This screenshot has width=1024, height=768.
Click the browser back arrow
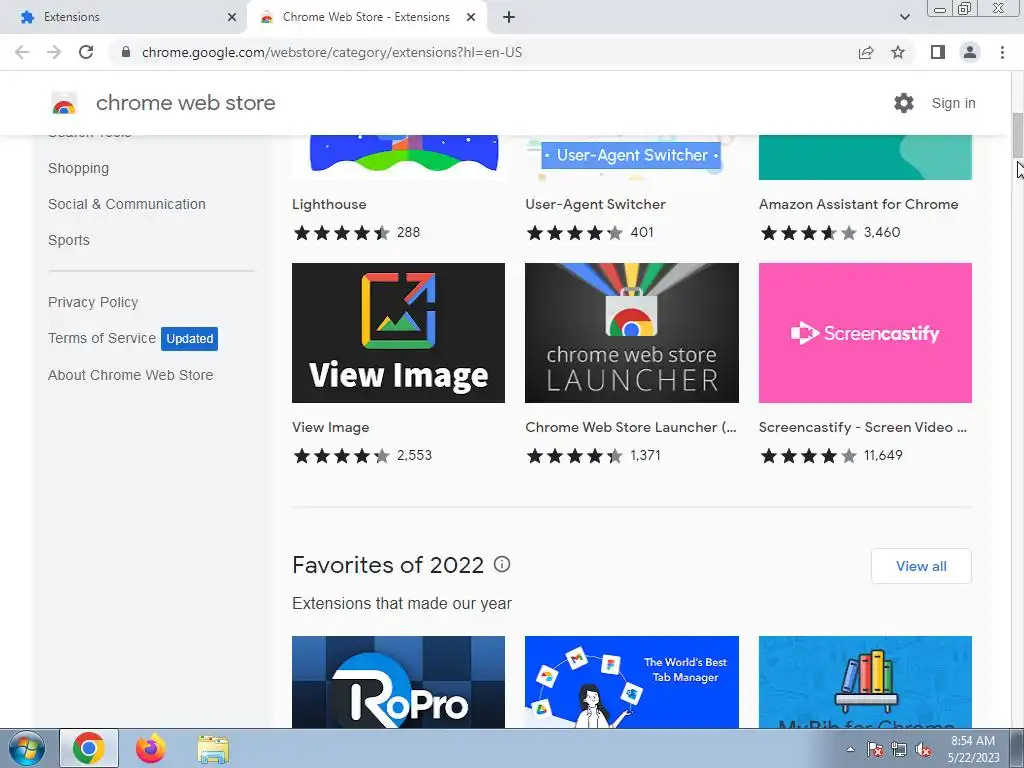point(22,52)
